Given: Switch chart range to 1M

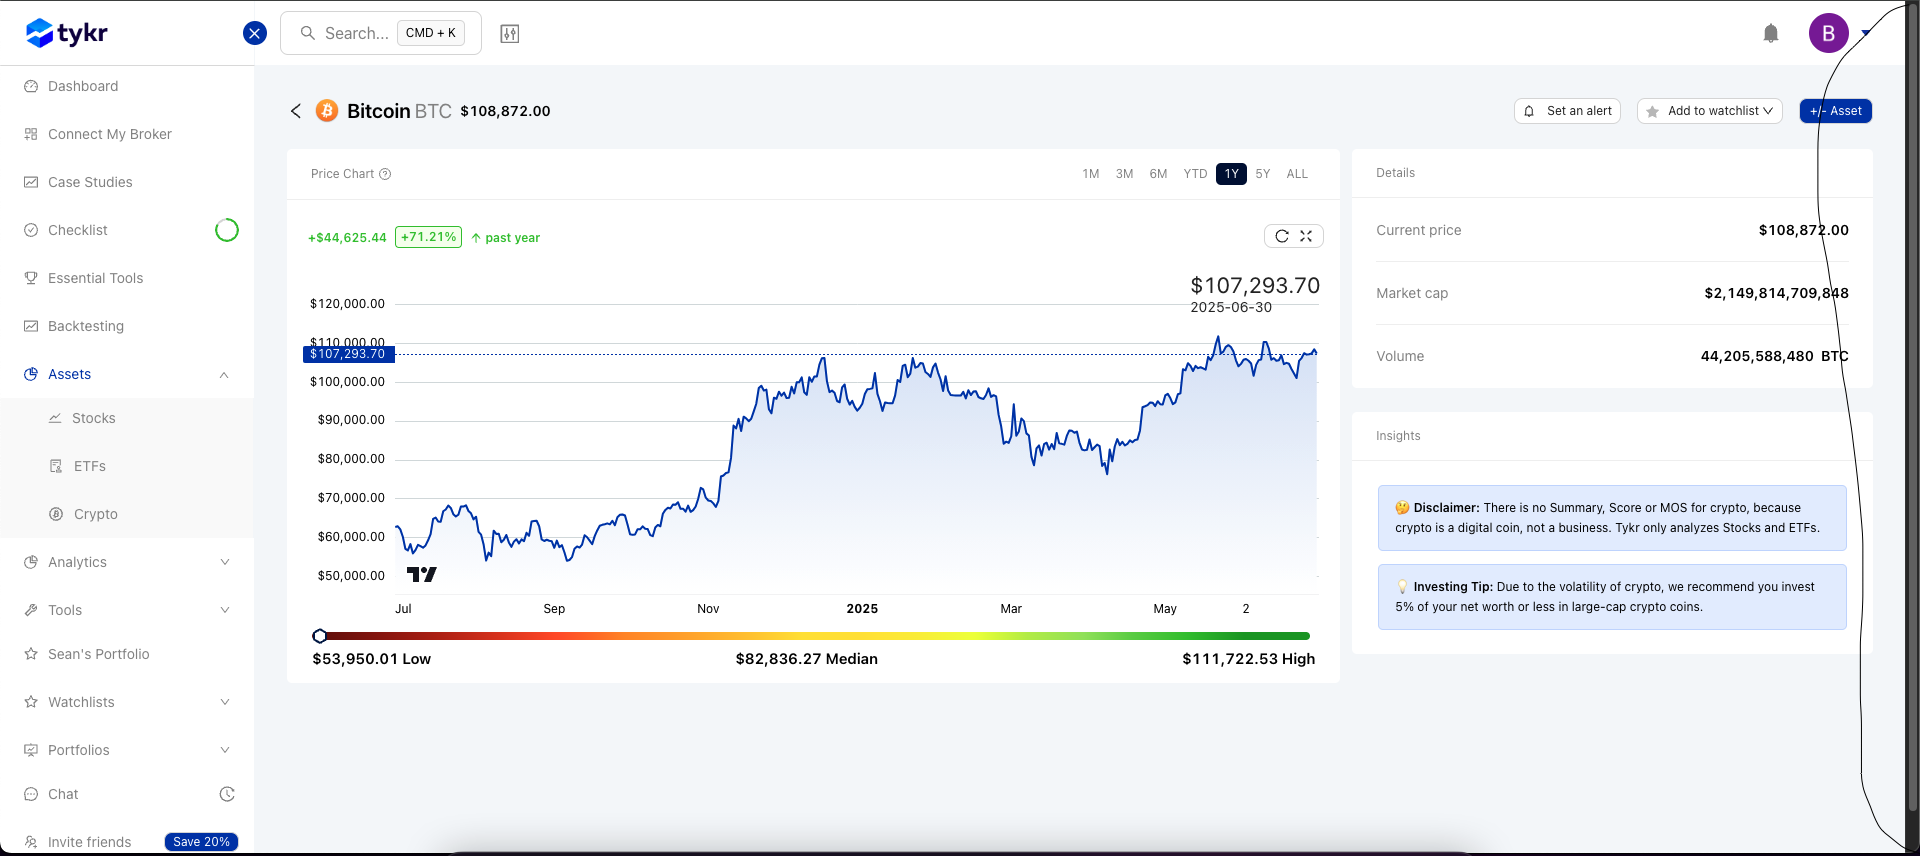Looking at the screenshot, I should click(x=1090, y=174).
